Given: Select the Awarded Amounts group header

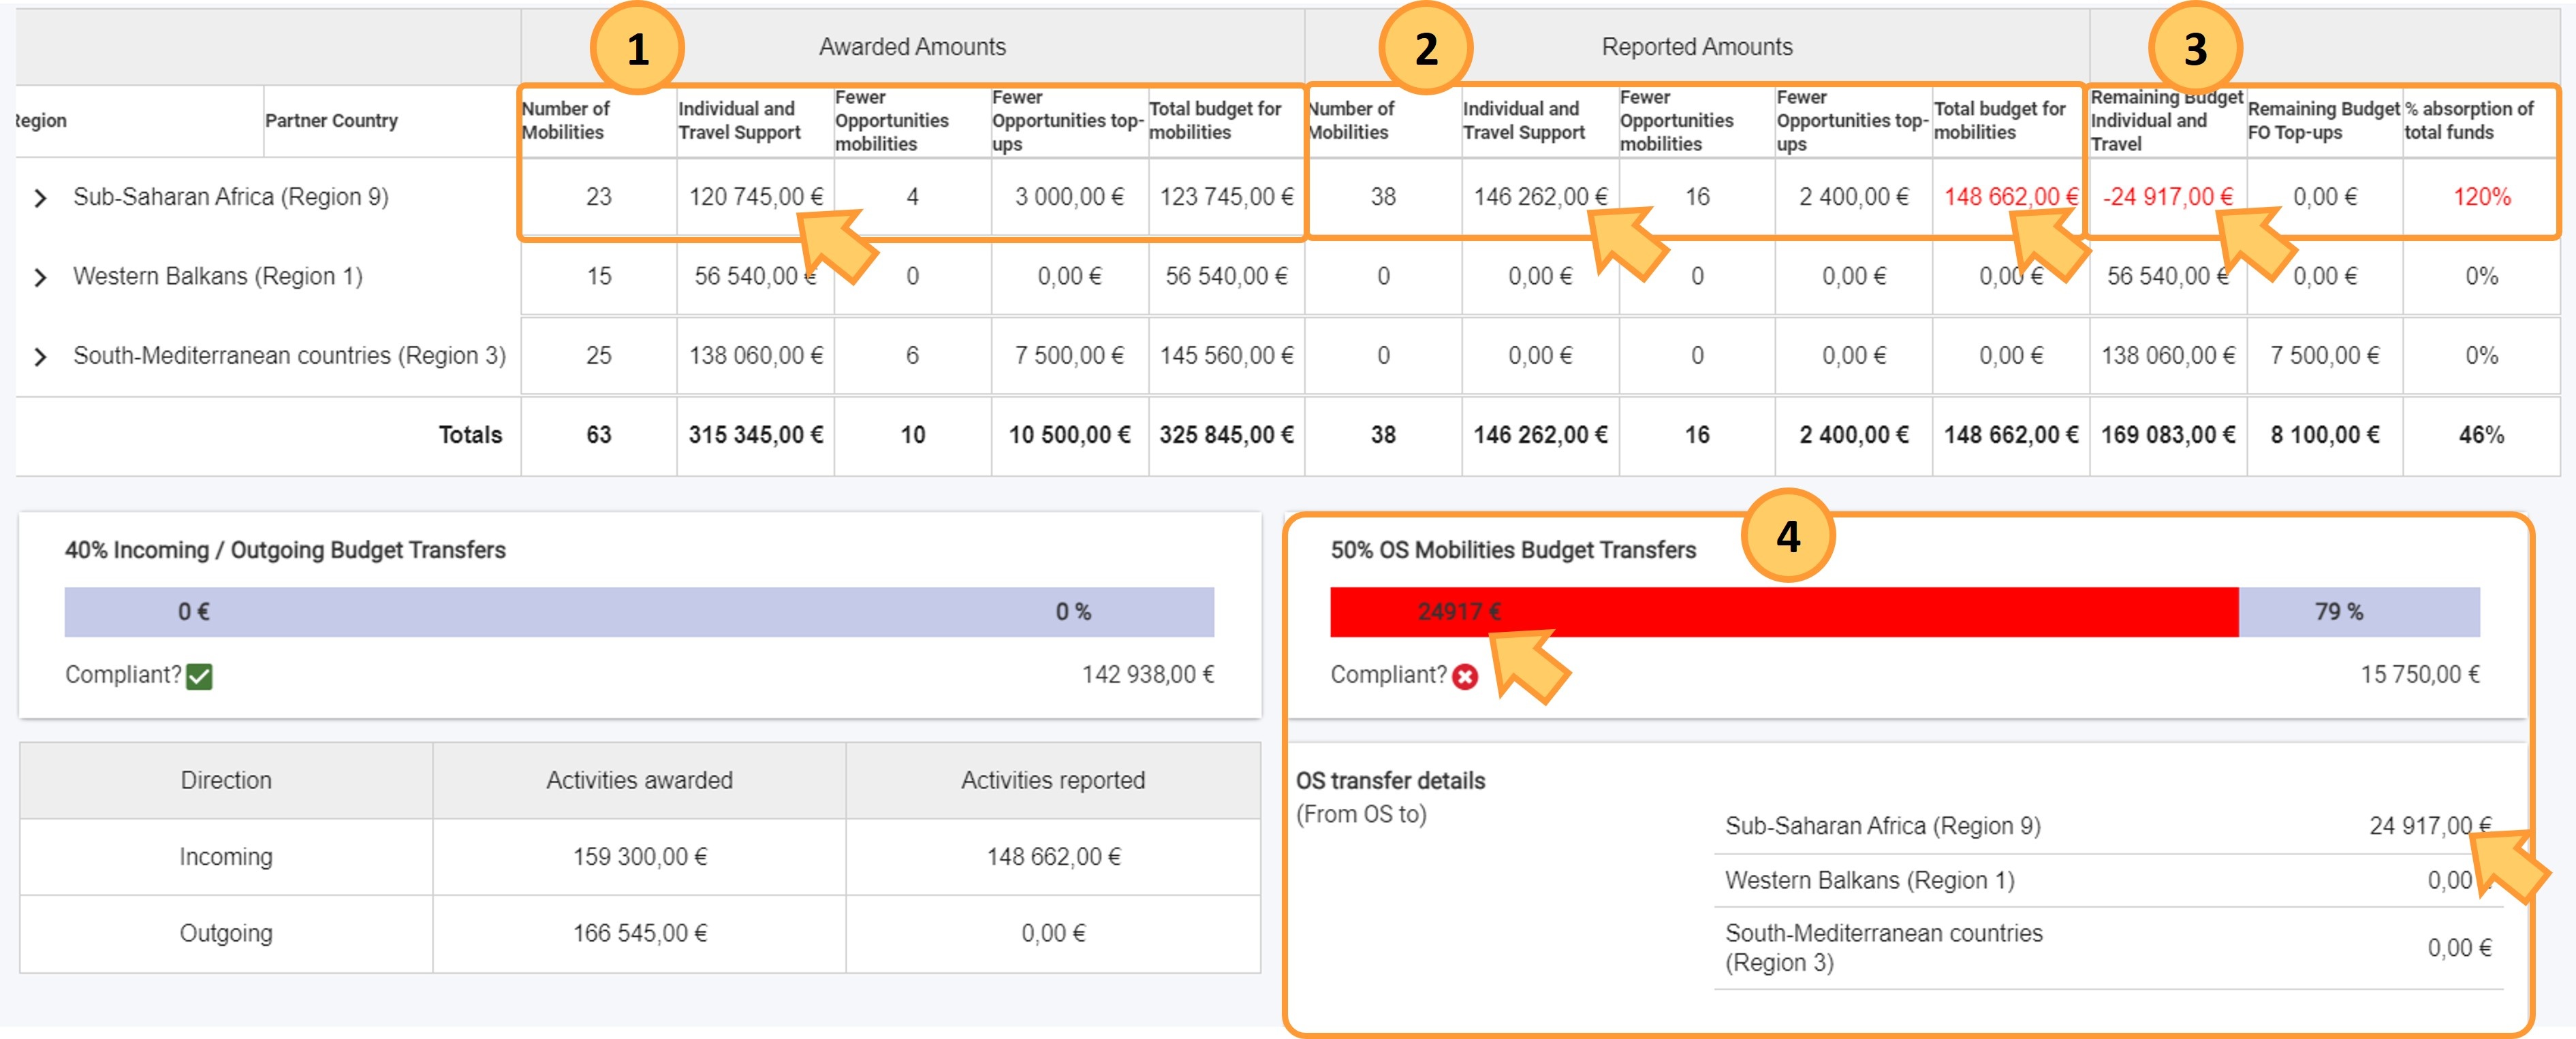Looking at the screenshot, I should [912, 46].
